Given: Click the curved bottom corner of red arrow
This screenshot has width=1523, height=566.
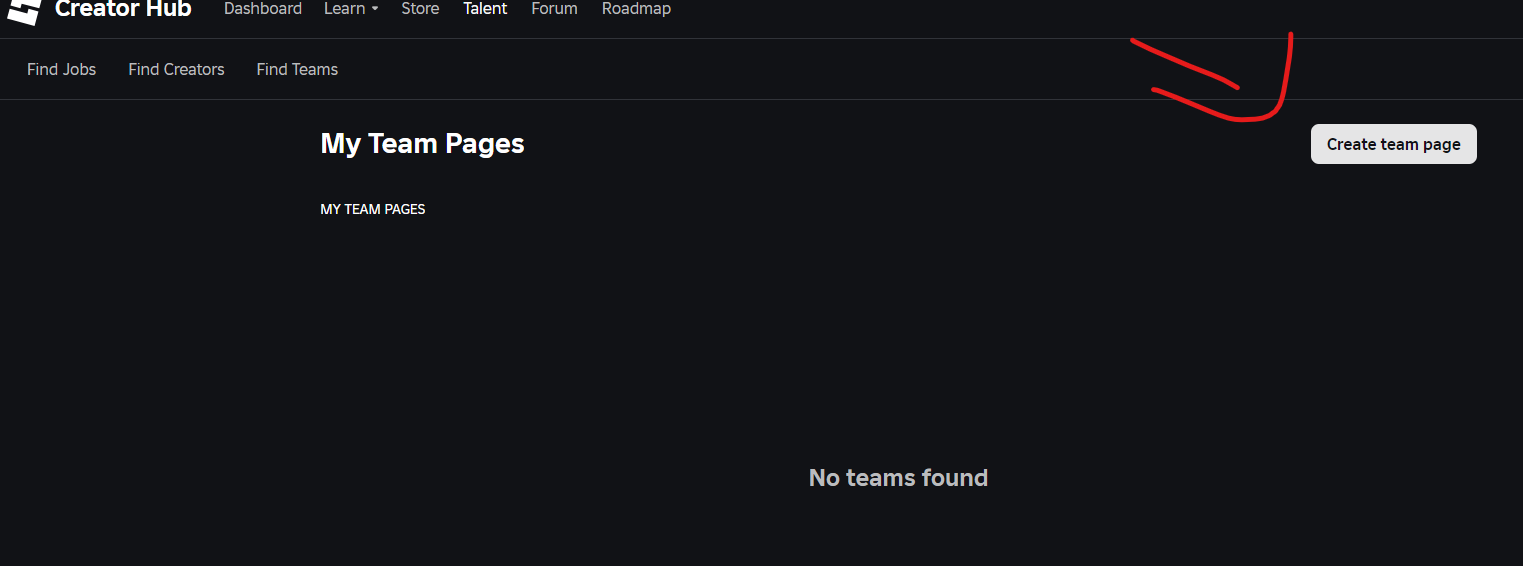Looking at the screenshot, I should pos(1270,116).
